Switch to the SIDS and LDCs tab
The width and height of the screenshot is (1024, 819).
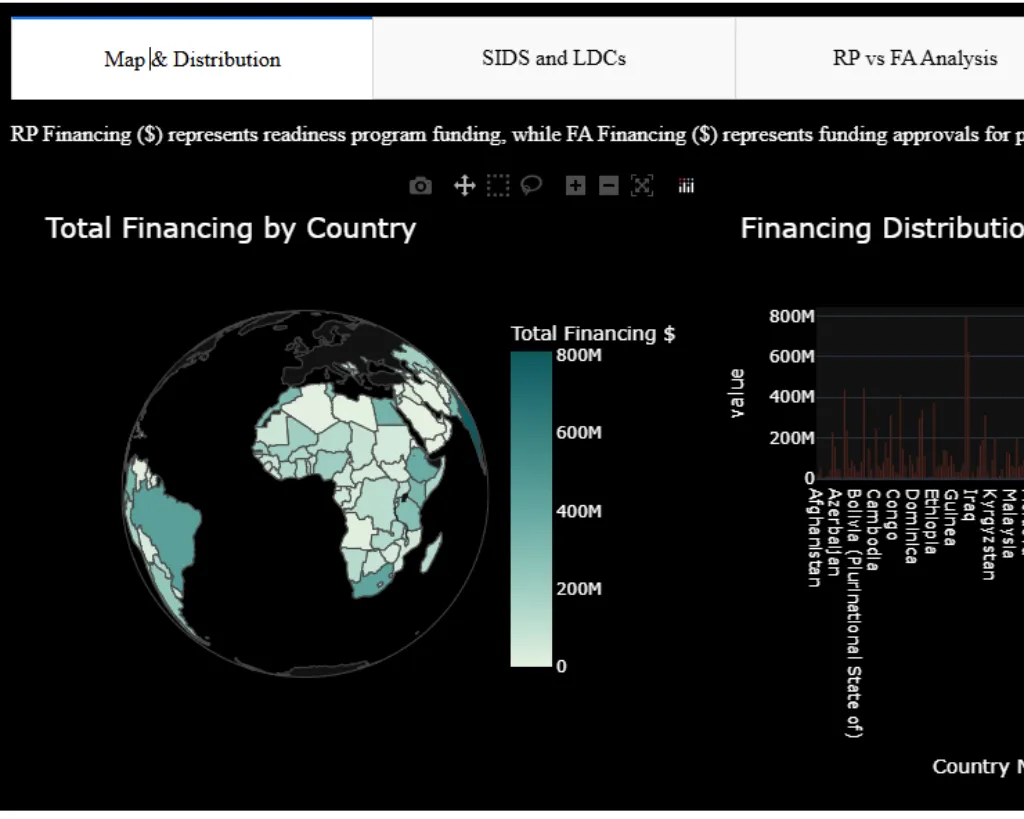click(x=554, y=59)
